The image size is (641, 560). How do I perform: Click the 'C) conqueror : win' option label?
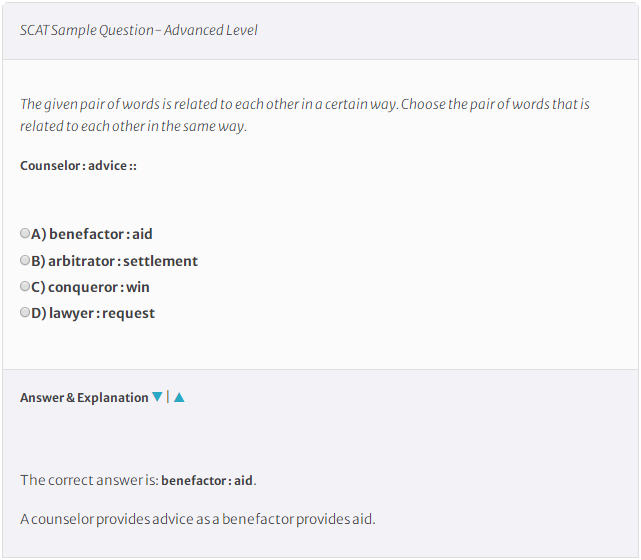(90, 287)
